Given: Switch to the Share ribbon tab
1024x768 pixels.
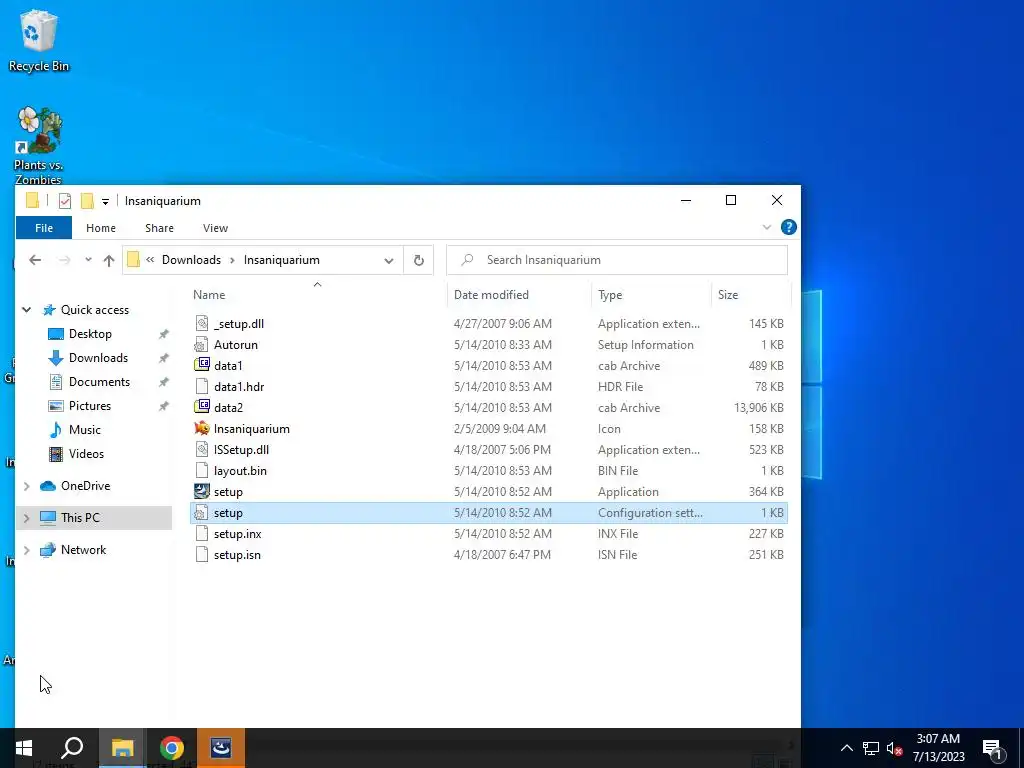Looking at the screenshot, I should (159, 228).
